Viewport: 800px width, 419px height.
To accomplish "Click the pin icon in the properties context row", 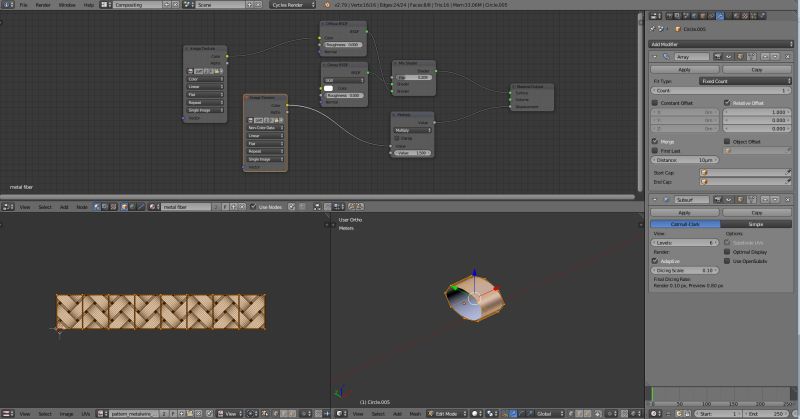I will click(x=653, y=29).
